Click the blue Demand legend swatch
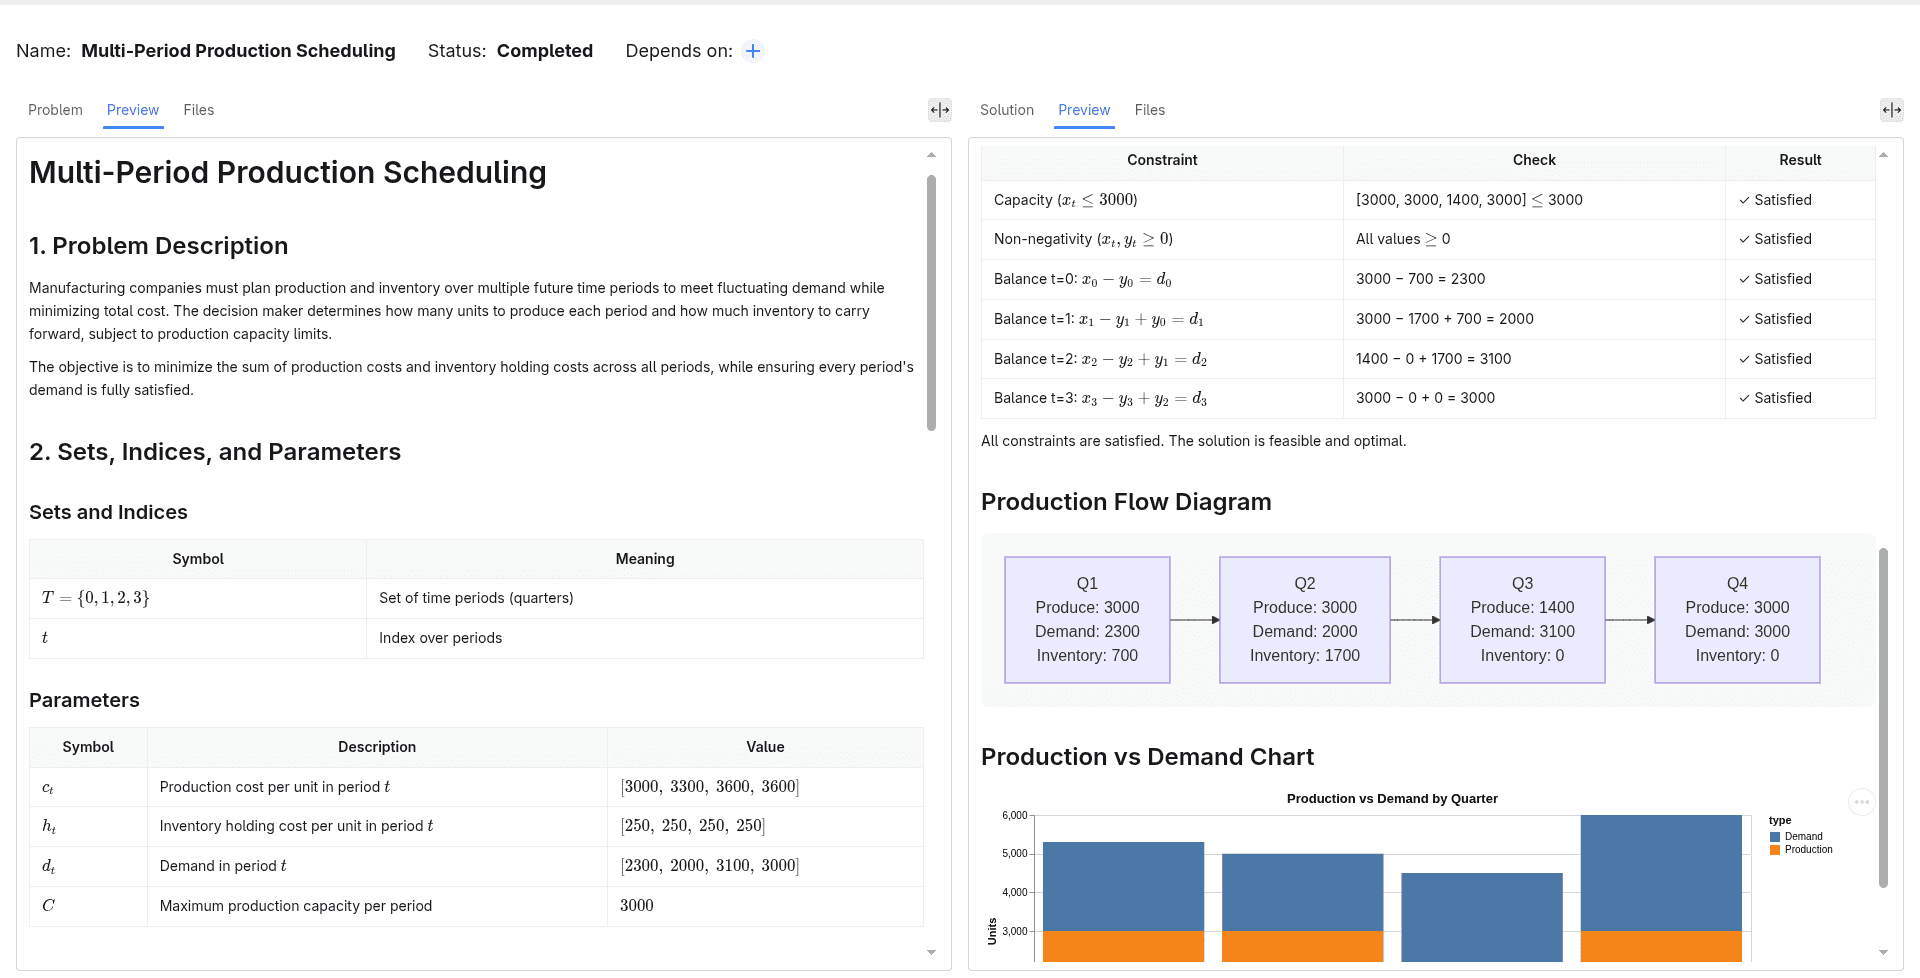 pos(1775,837)
